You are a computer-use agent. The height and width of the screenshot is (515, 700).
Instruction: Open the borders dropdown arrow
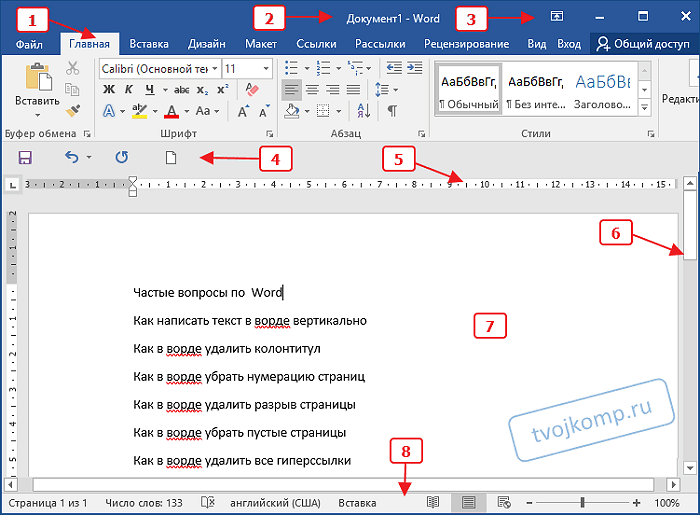click(338, 111)
